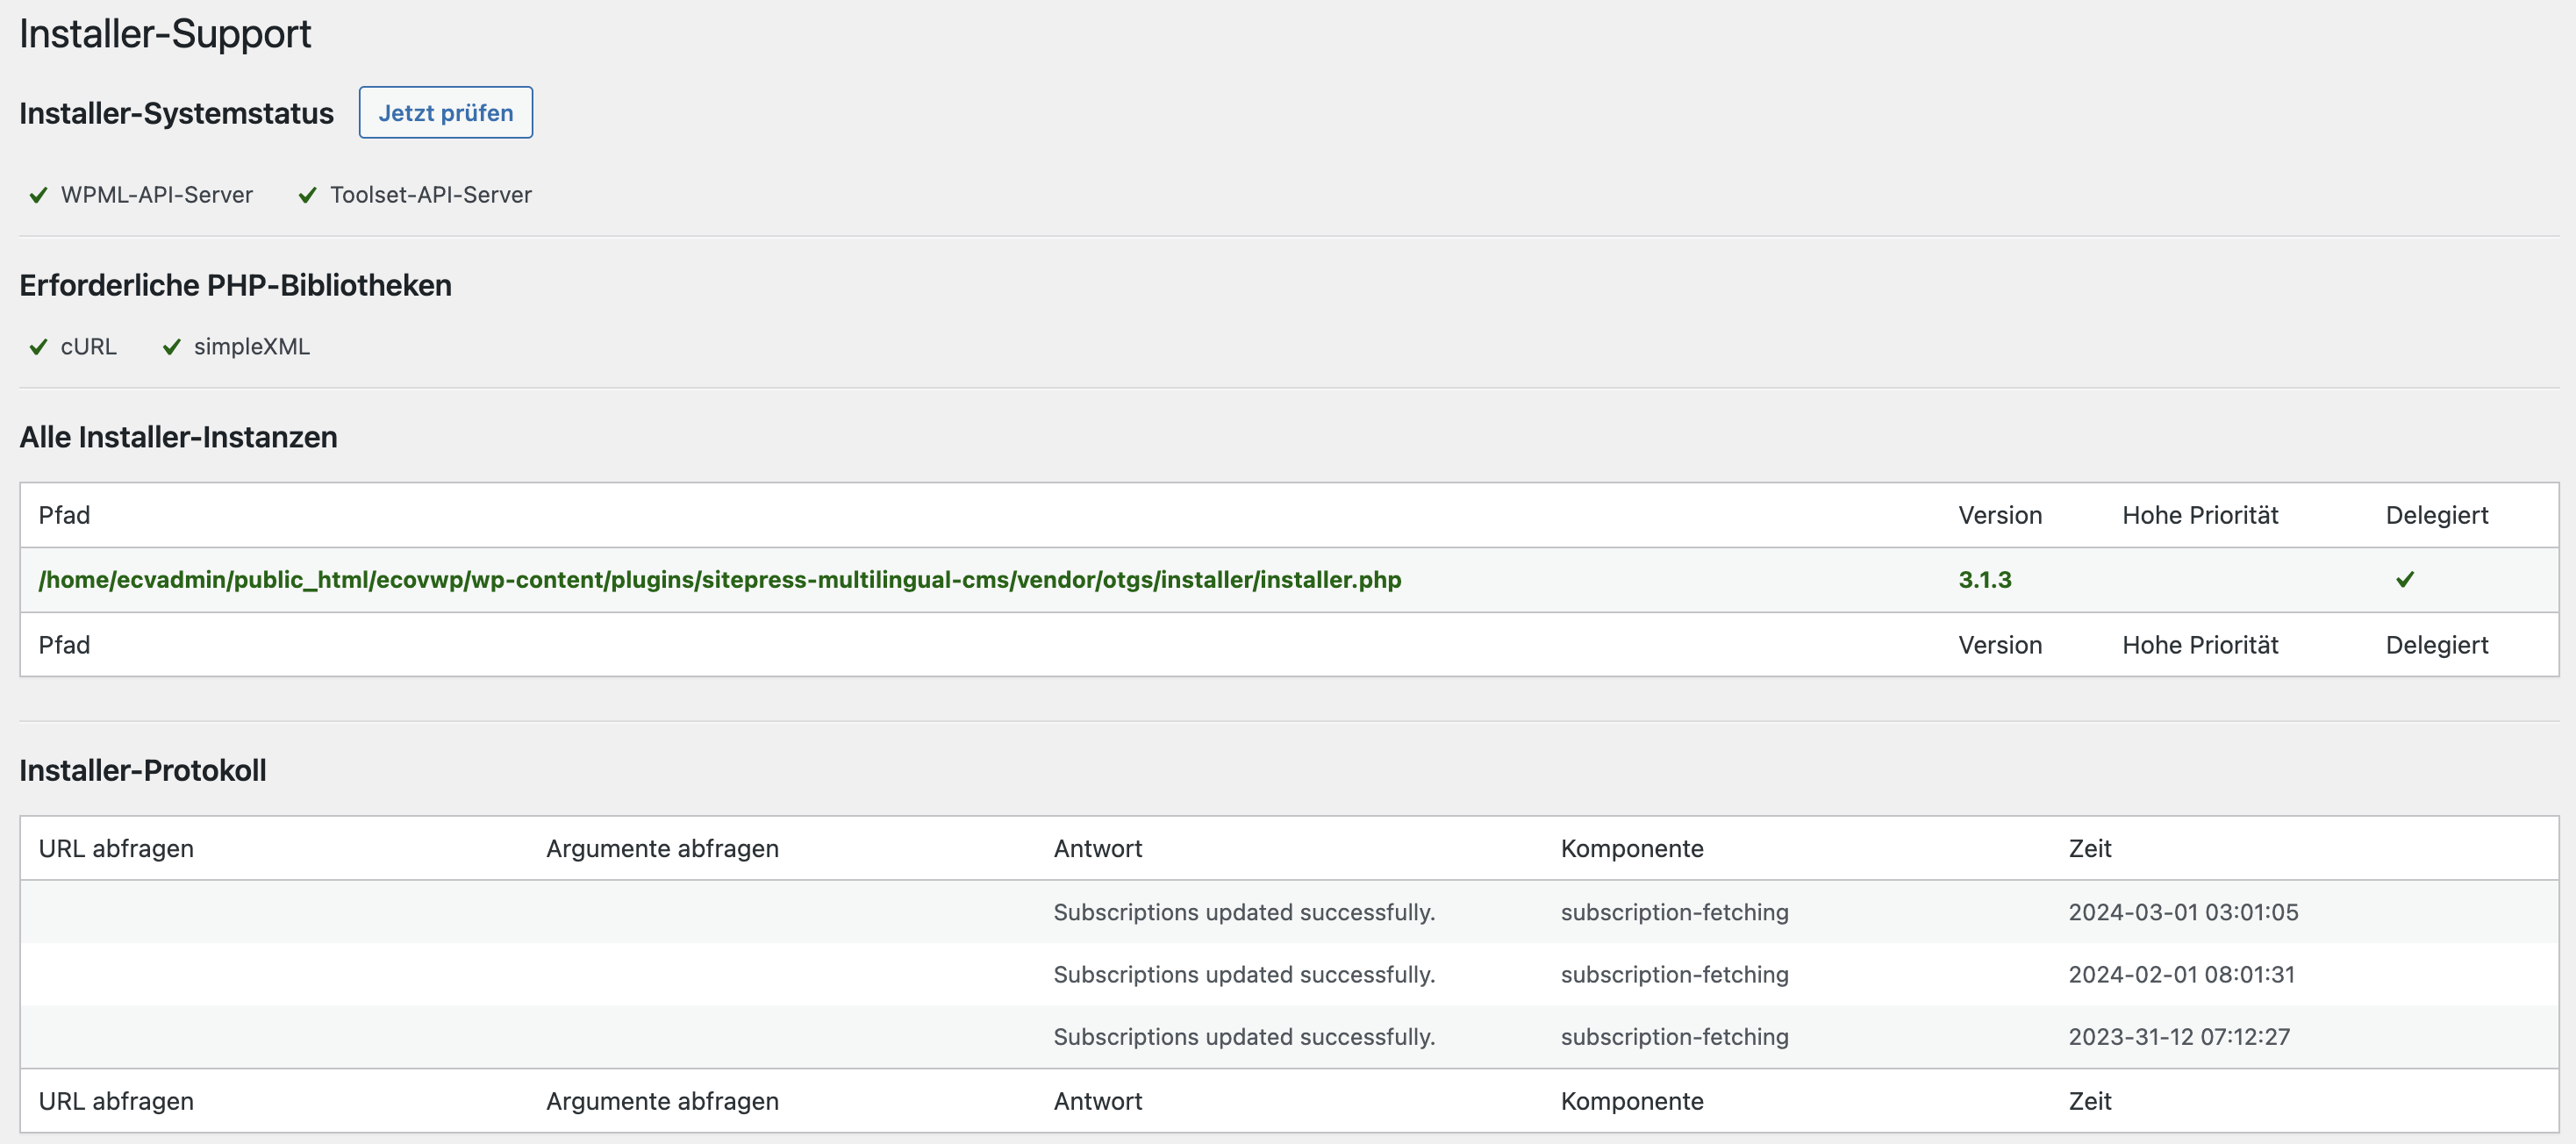Viewport: 2576px width, 1144px height.
Task: Click the top URL abfragen header
Action: 116,848
